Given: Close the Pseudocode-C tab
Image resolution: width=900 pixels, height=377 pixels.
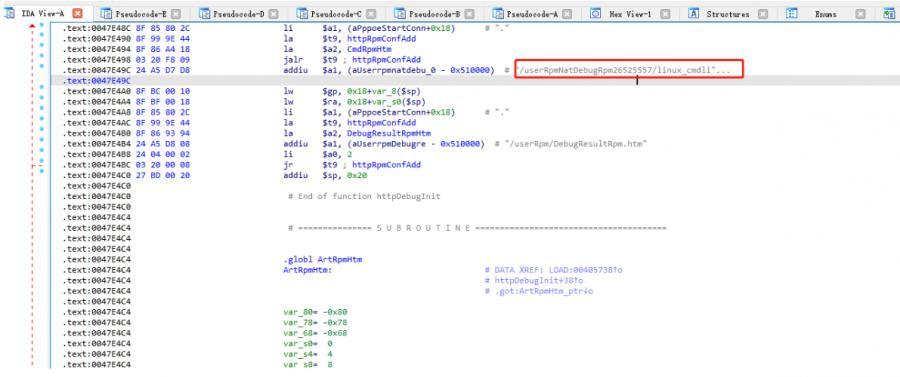Looking at the screenshot, I should 372,13.
